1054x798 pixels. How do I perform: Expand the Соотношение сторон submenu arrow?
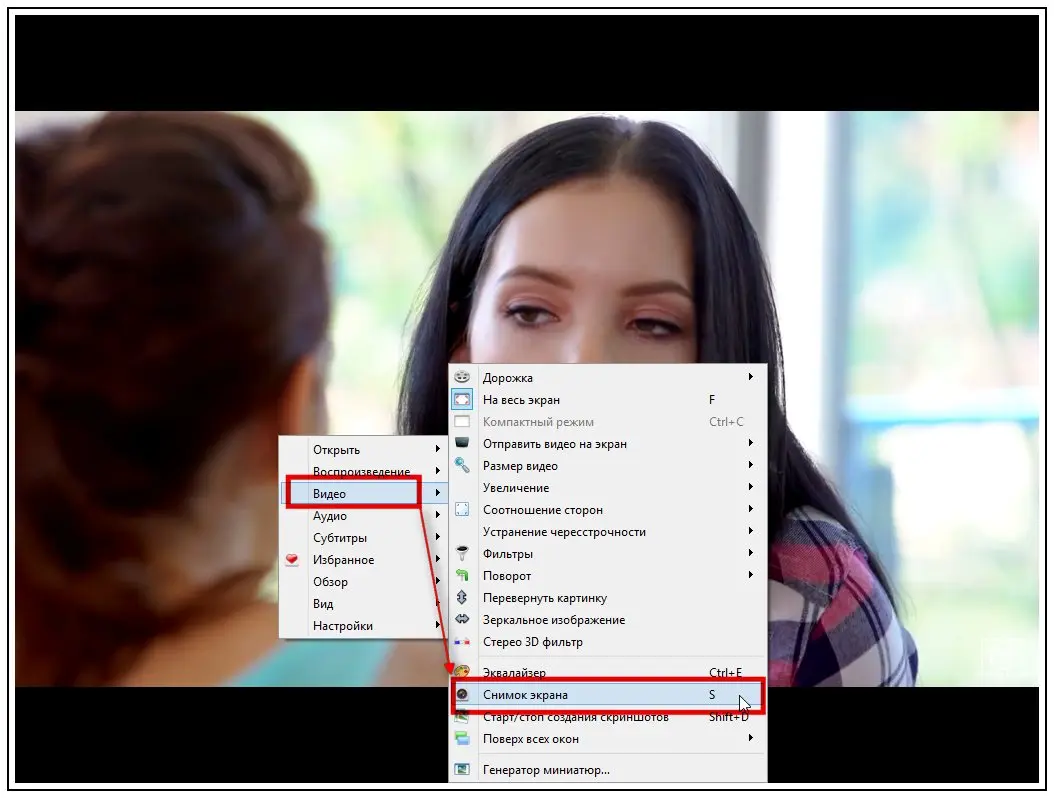pos(751,508)
